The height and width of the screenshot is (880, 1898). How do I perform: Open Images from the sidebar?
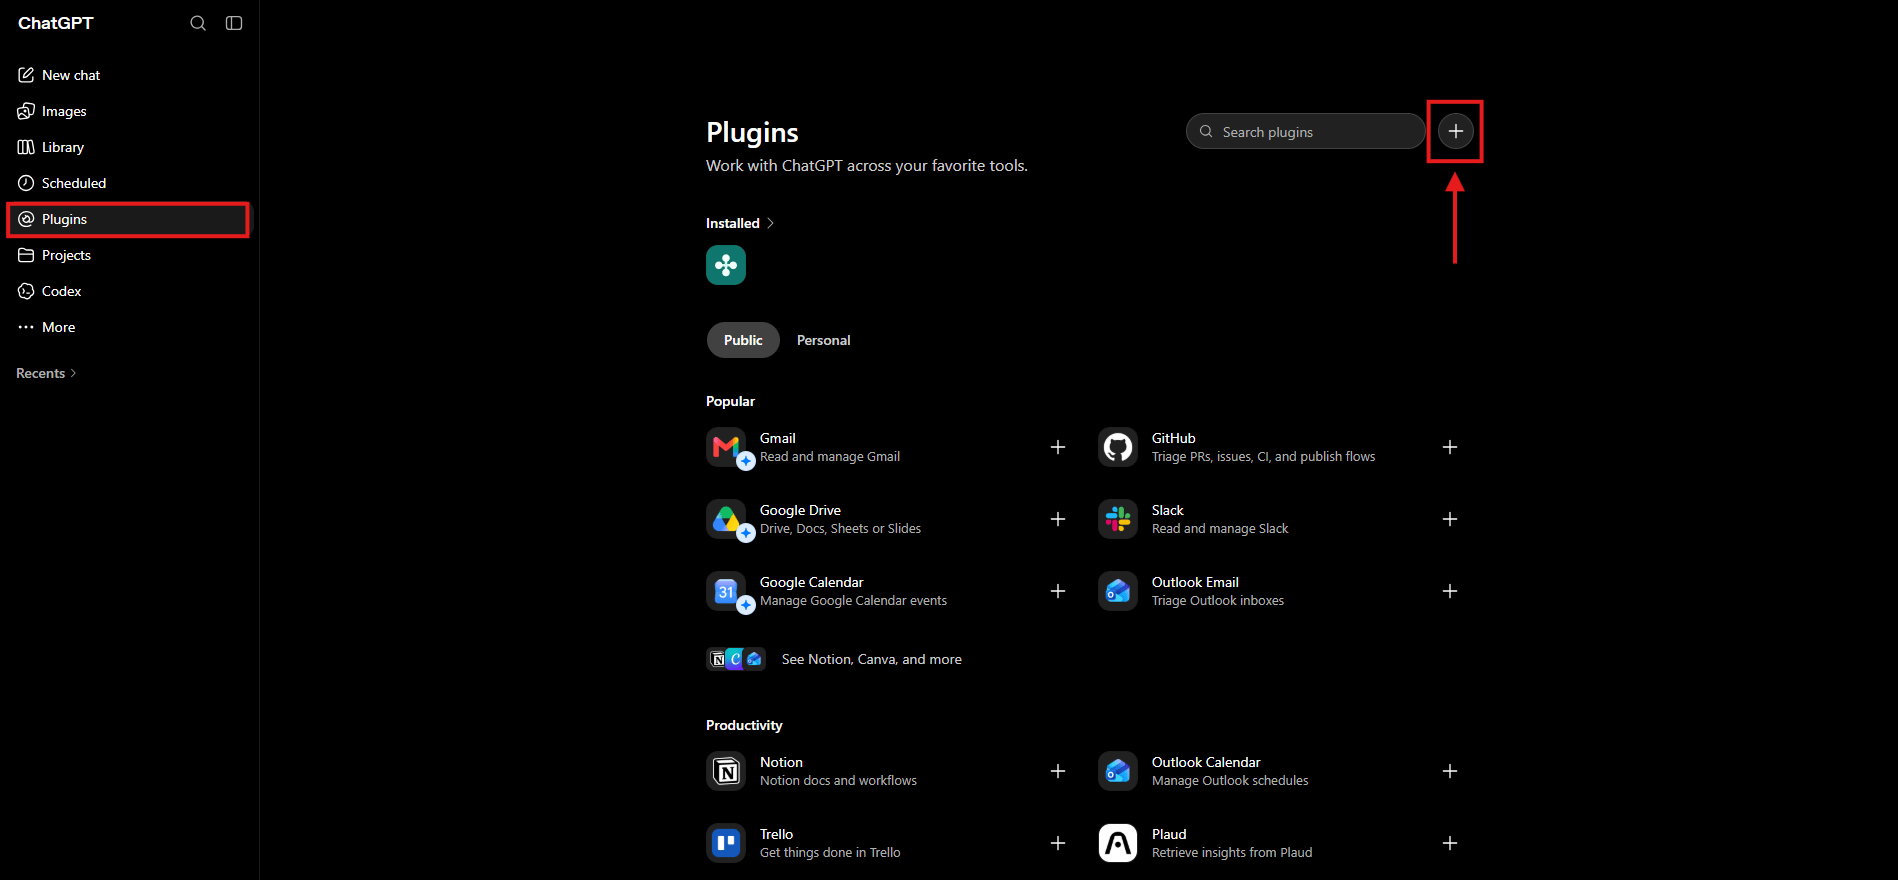click(129, 111)
